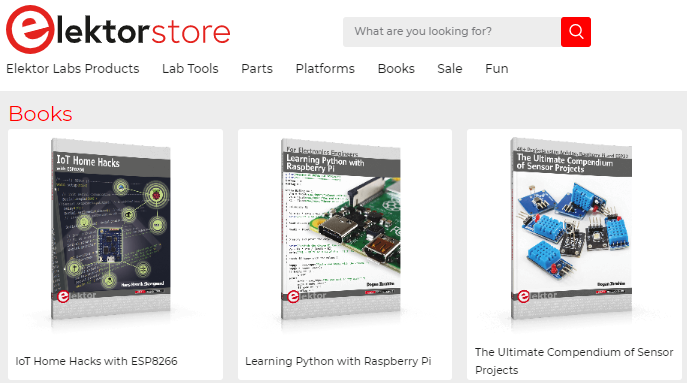Open the Learning Python with Raspberry Pi cover
Screen dimensions: 687x383
coord(340,229)
